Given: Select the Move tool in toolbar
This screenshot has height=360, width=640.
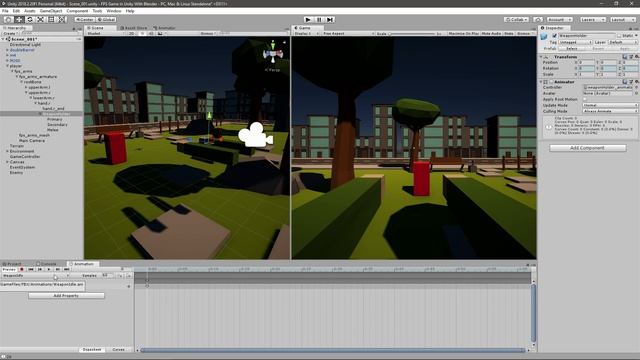Looking at the screenshot, I should (x=19, y=19).
